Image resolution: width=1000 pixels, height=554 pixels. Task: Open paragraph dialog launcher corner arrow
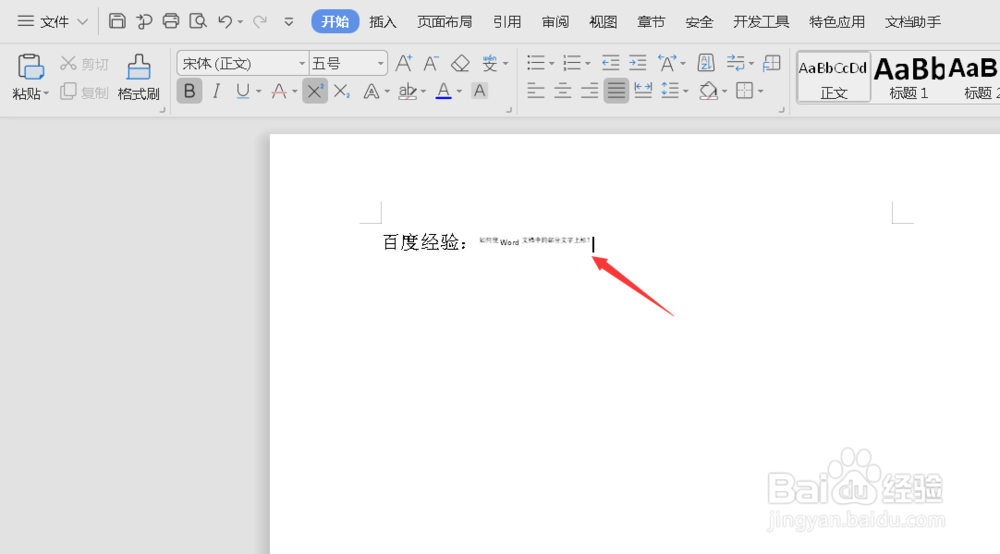(781, 110)
